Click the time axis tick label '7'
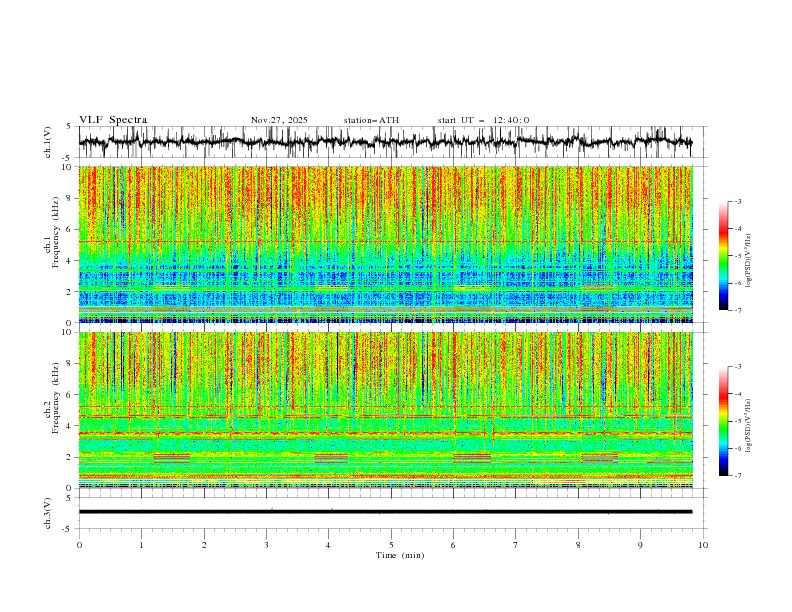The image size is (792, 612). (x=516, y=545)
